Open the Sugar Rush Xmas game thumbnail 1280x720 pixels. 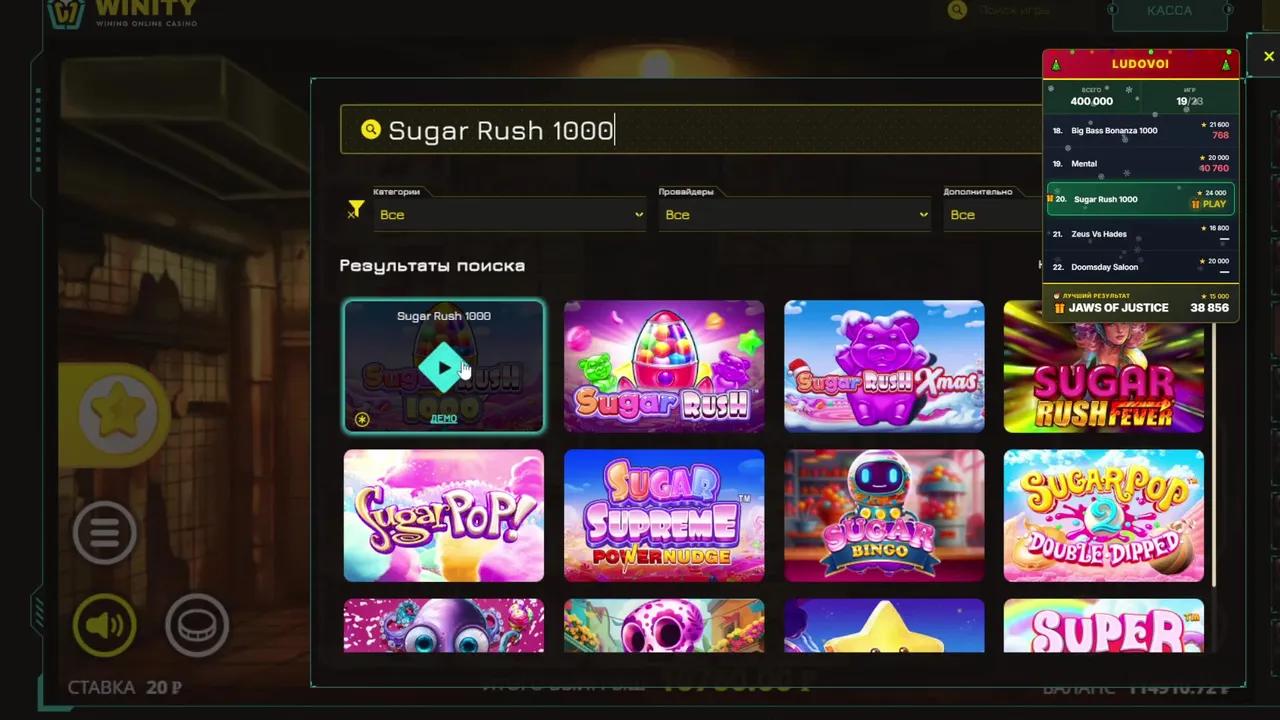click(x=884, y=366)
